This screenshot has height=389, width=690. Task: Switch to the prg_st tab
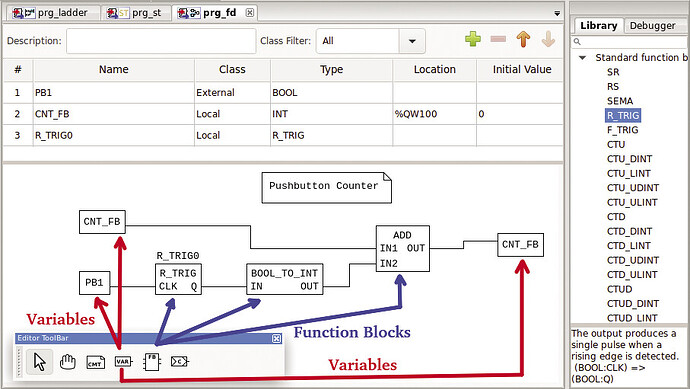tap(136, 13)
